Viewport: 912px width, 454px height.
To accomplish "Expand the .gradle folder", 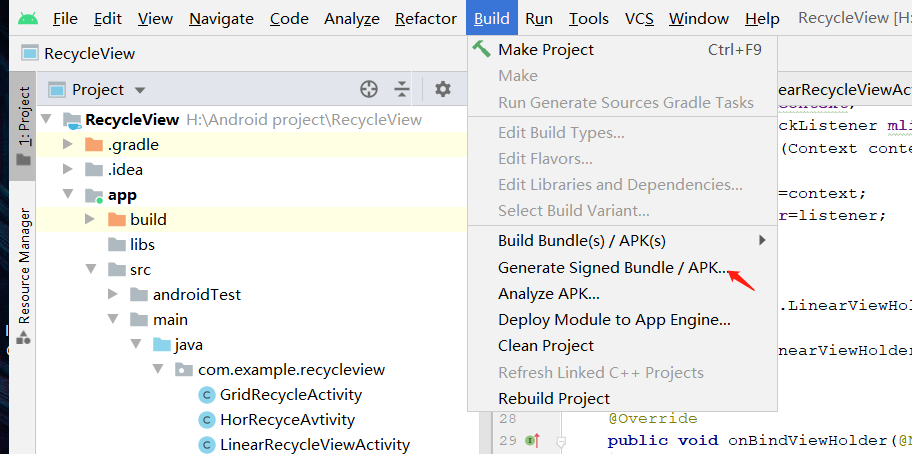I will click(69, 145).
